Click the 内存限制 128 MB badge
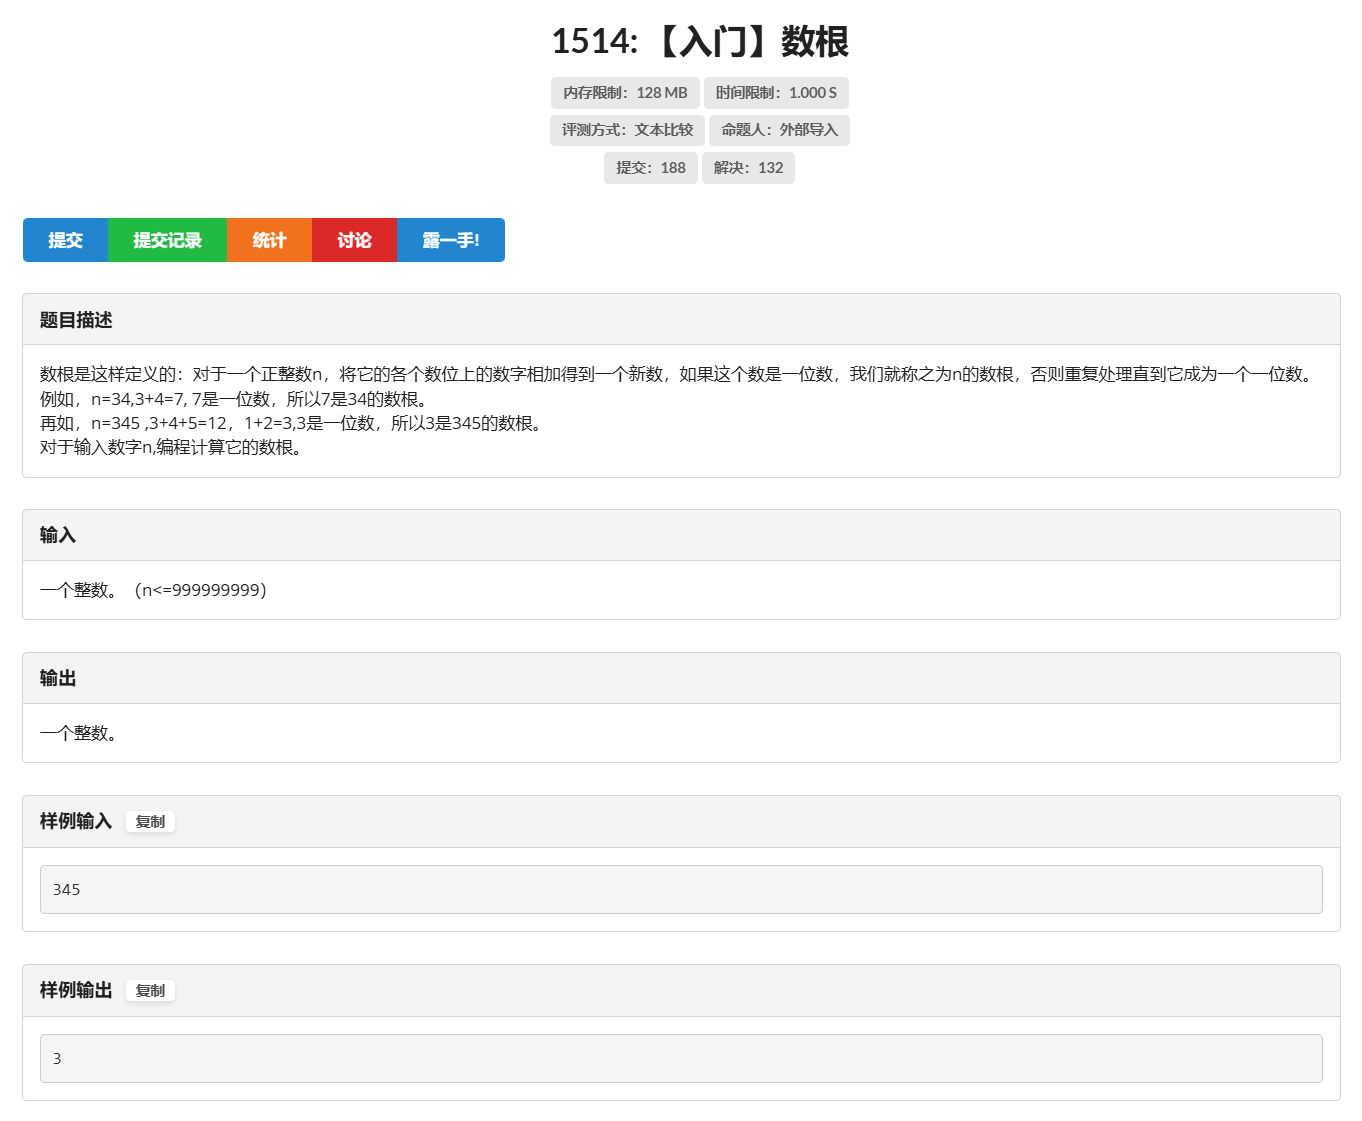 (625, 93)
